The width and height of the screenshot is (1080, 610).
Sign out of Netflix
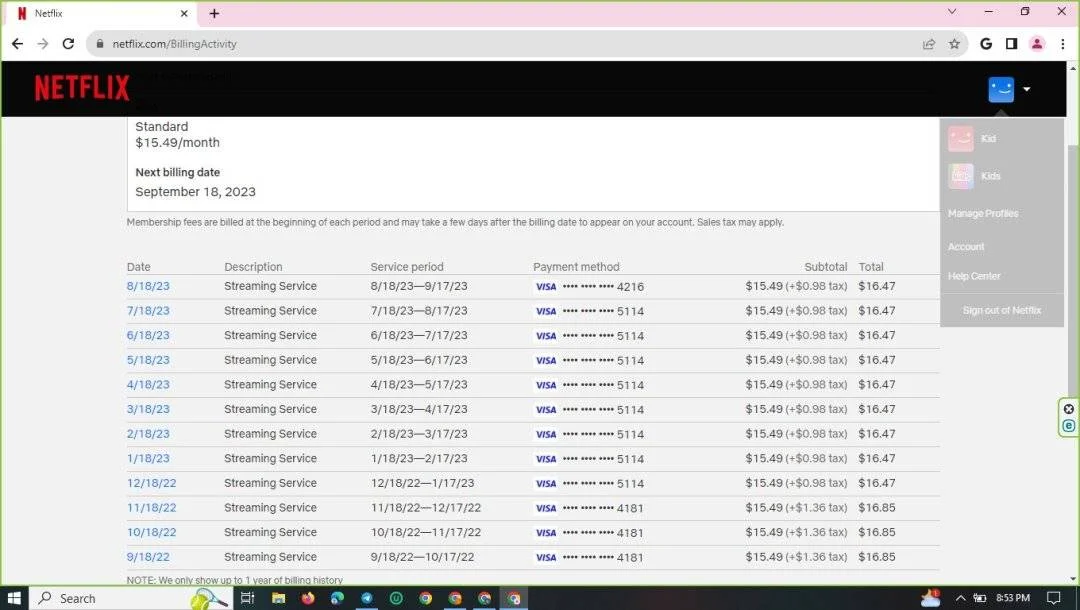pyautogui.click(x=1001, y=311)
